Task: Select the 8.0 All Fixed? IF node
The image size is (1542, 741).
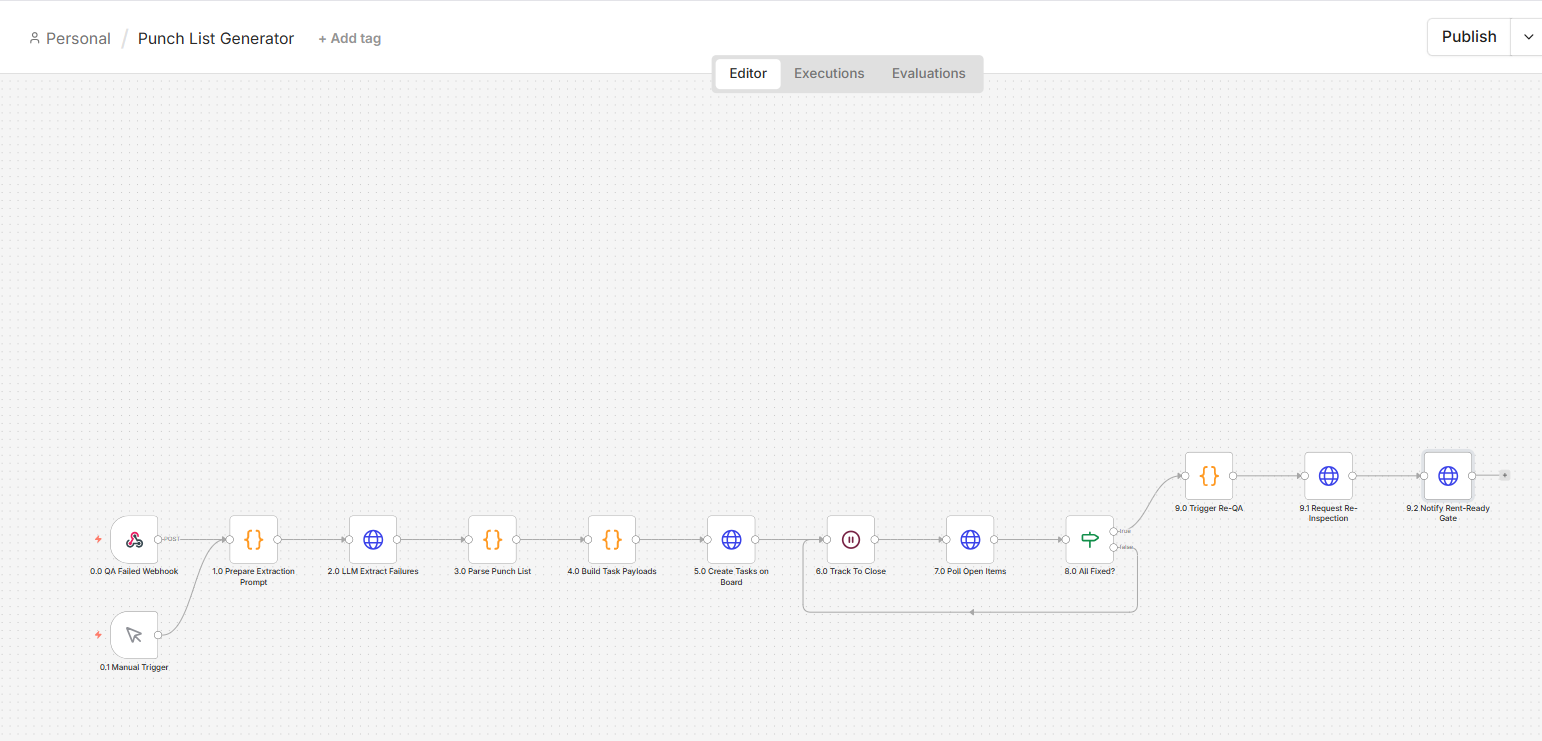Action: 1090,540
